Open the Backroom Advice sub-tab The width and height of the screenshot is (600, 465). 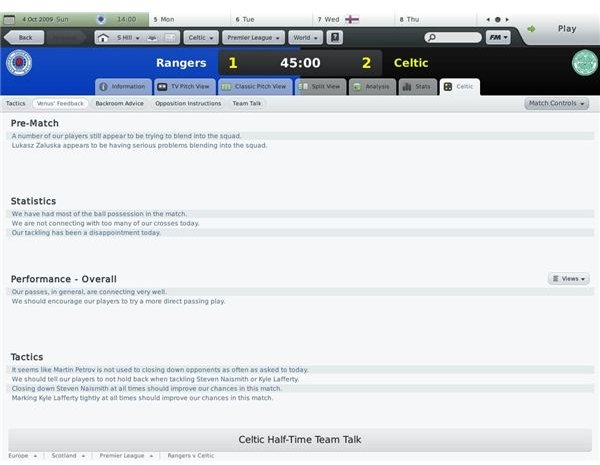119,103
